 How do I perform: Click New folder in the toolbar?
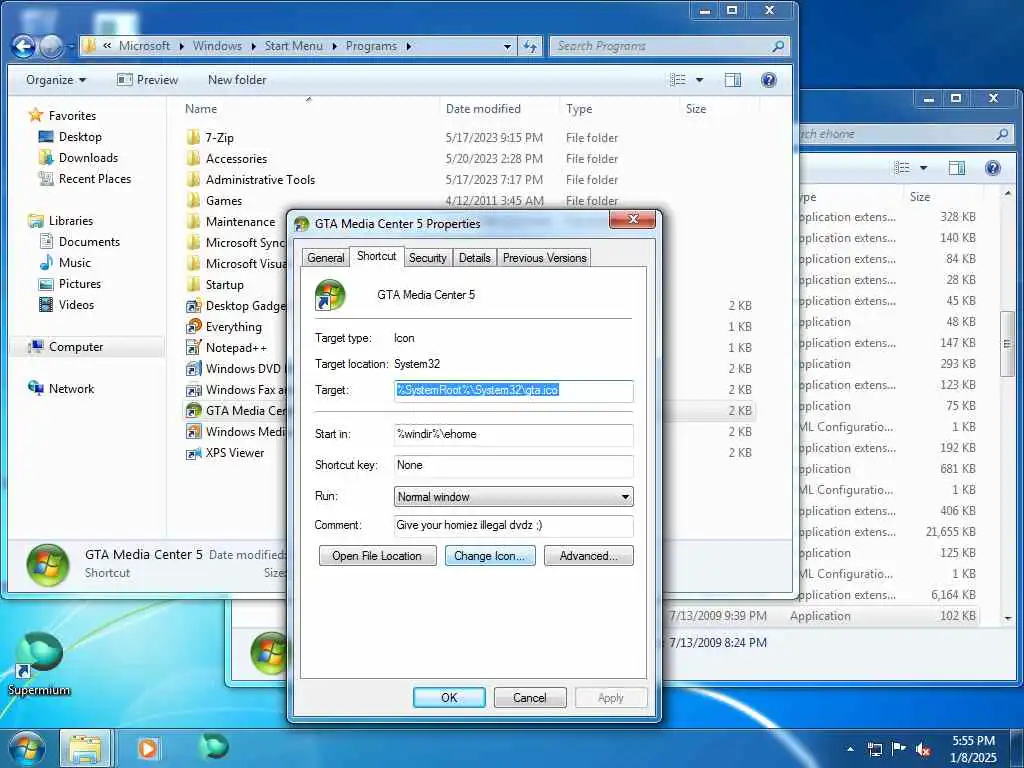pos(237,80)
